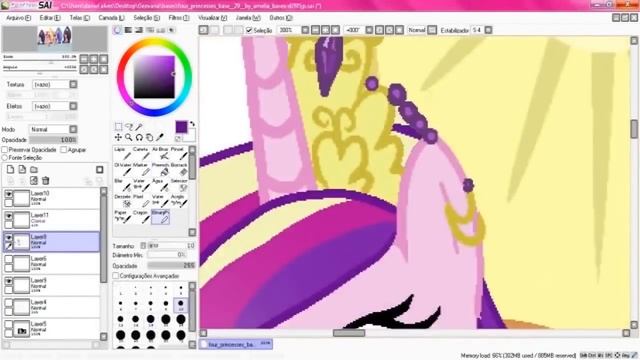Adjust the layer Opacidade 100% slider

[x=53, y=140]
